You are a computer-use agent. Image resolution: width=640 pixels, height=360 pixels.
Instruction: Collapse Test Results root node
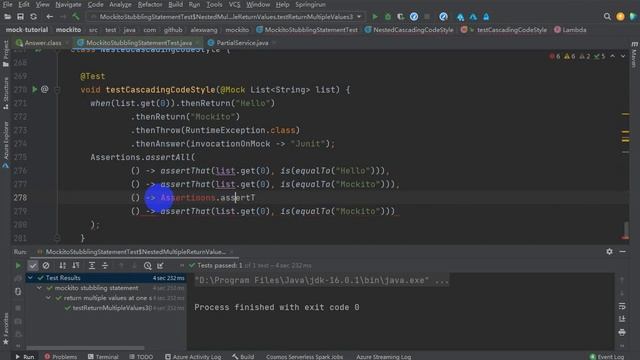pos(30,278)
